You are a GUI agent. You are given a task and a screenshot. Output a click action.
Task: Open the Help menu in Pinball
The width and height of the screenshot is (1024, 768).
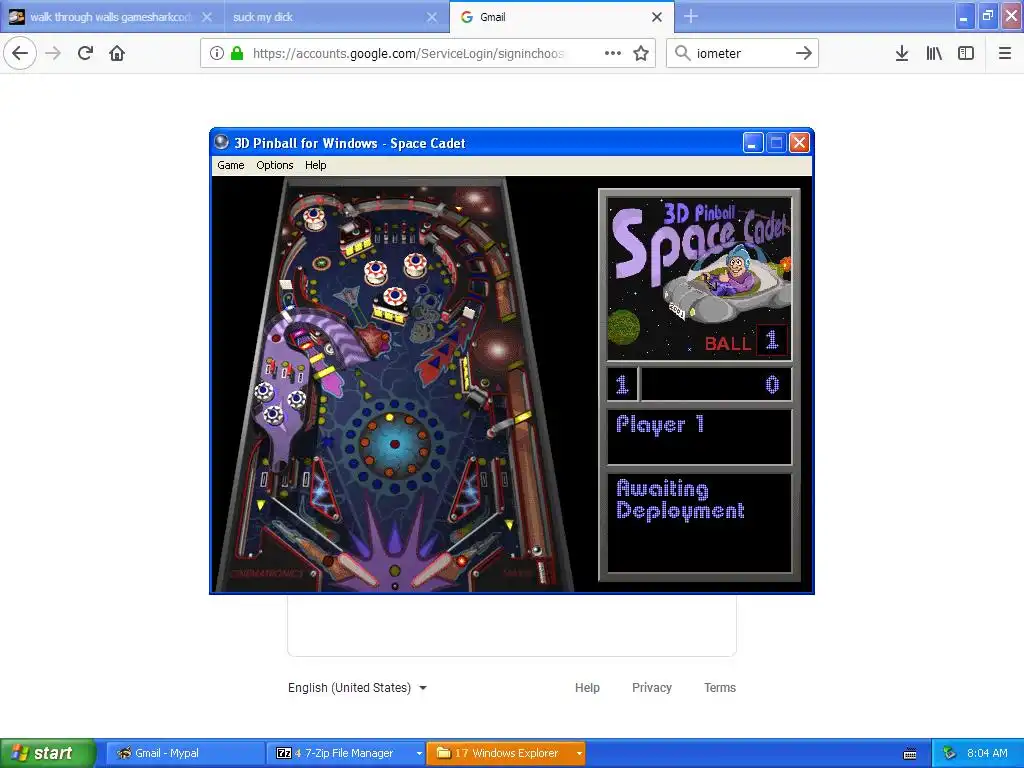315,165
